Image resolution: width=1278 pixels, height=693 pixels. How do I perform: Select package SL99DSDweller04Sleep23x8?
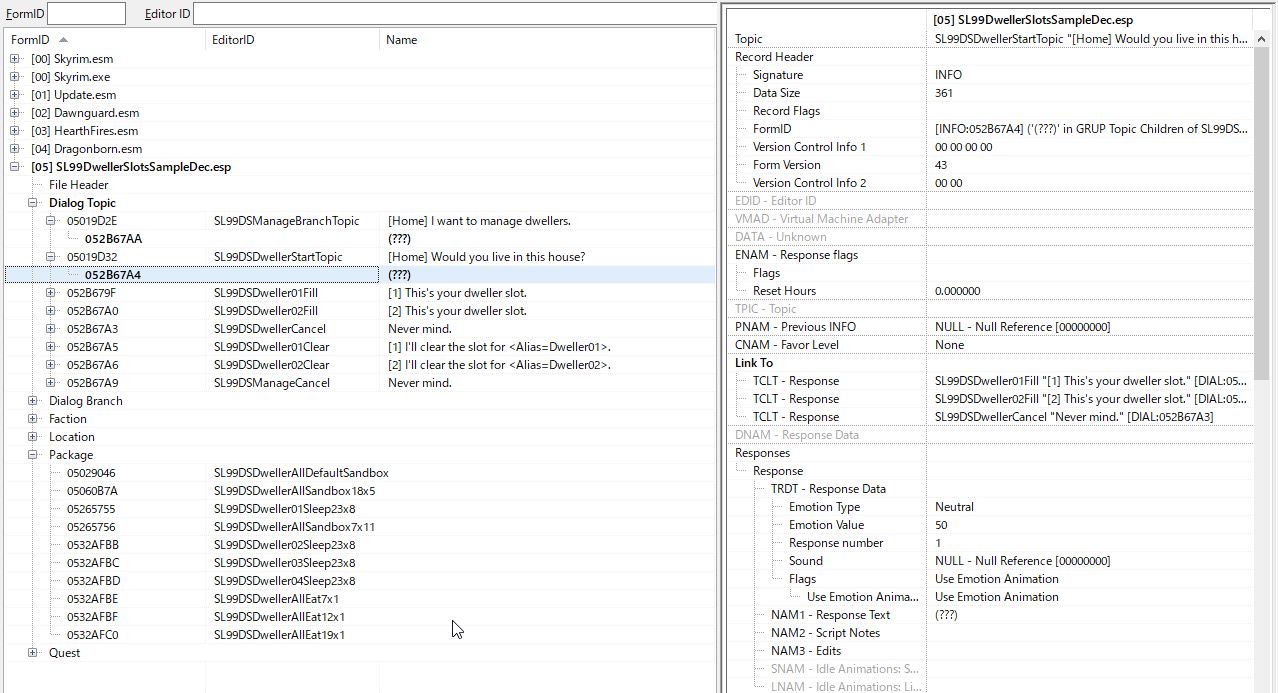[x=360, y=581]
